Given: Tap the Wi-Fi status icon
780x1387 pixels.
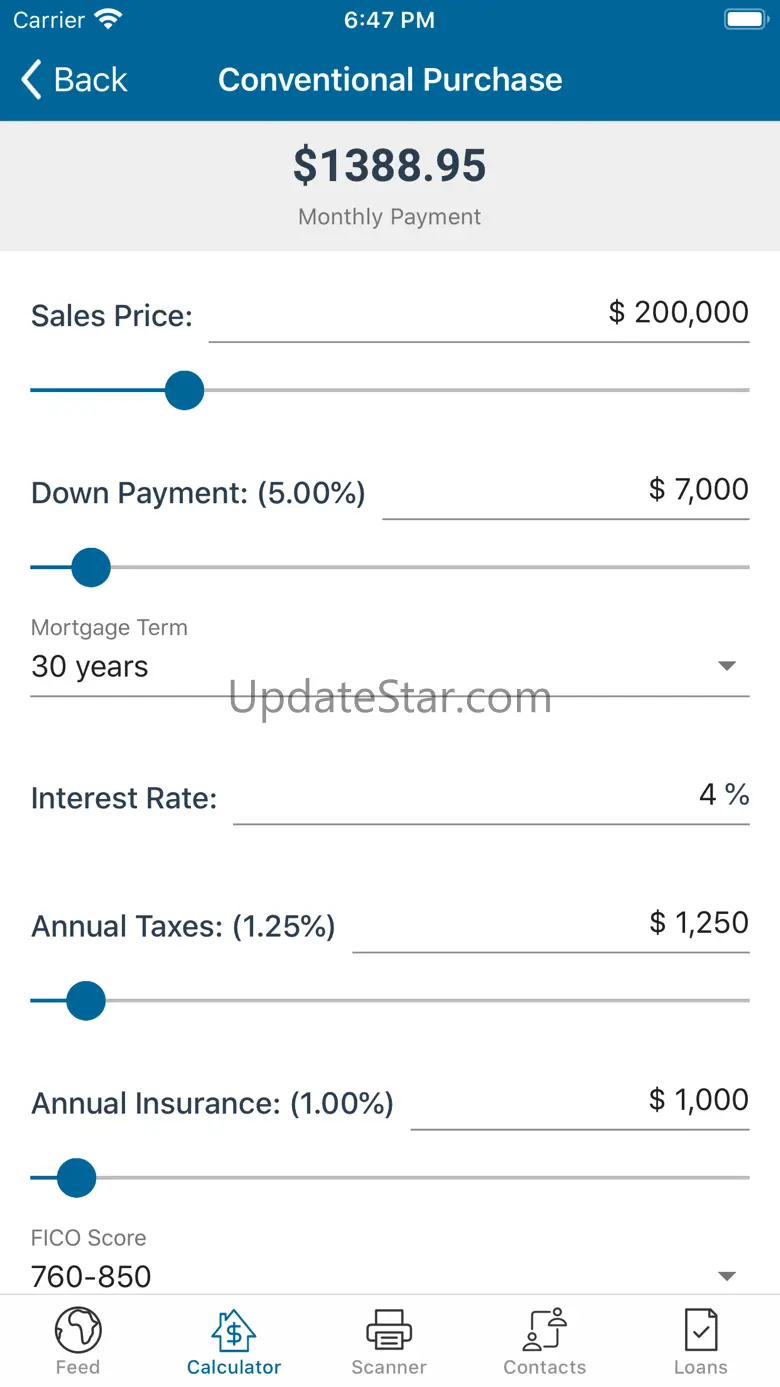Looking at the screenshot, I should pyautogui.click(x=107, y=20).
